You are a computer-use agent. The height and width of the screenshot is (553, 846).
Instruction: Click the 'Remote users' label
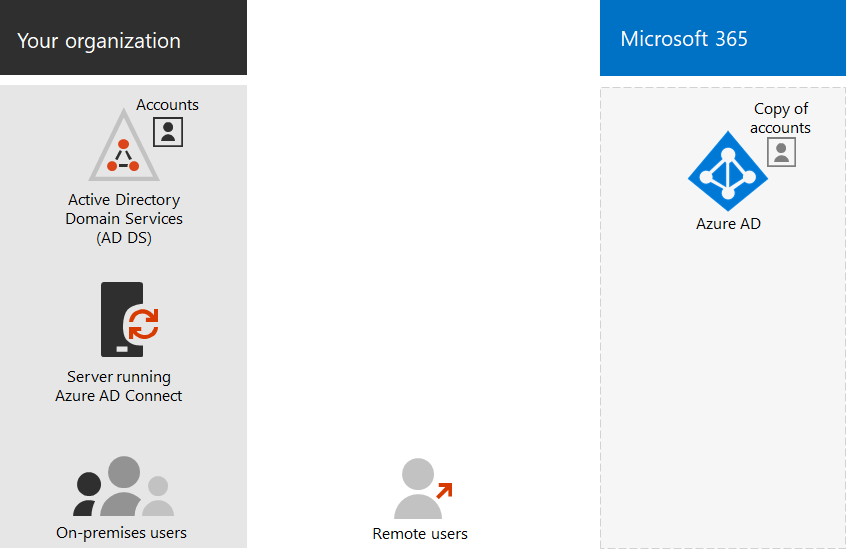coord(420,534)
